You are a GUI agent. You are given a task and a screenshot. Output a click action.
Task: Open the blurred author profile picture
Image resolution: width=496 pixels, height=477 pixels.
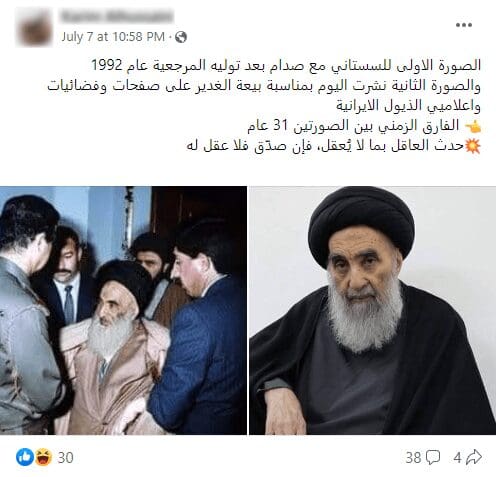click(35, 27)
